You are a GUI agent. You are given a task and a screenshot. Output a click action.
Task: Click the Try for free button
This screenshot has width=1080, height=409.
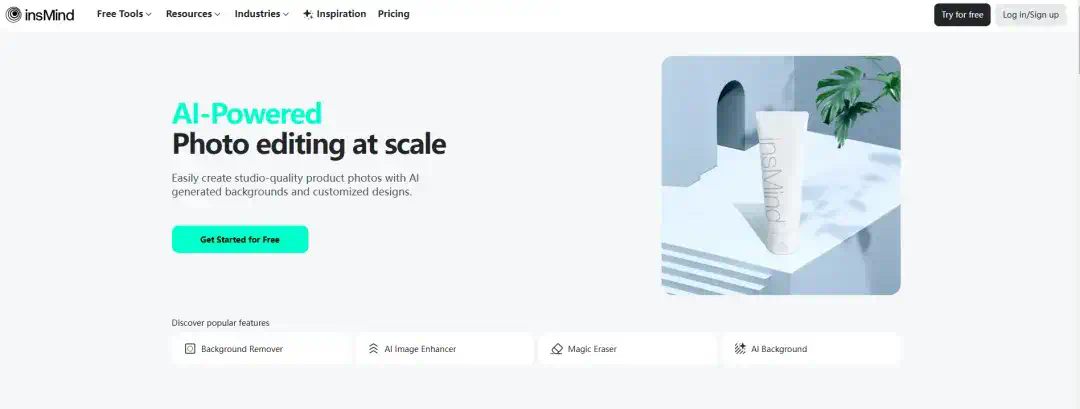click(x=962, y=14)
